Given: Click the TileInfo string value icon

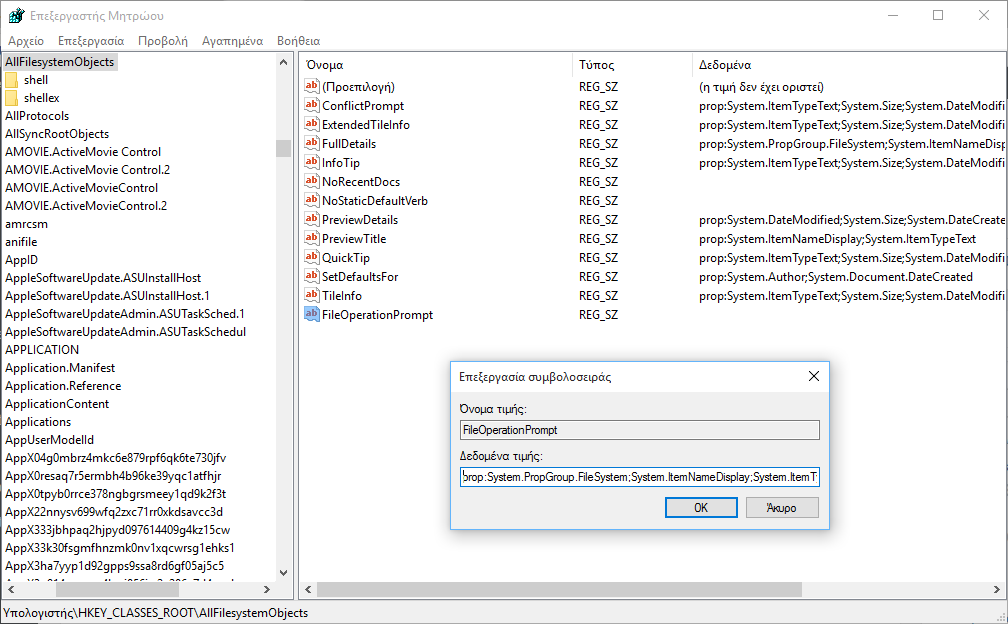Looking at the screenshot, I should pos(311,296).
